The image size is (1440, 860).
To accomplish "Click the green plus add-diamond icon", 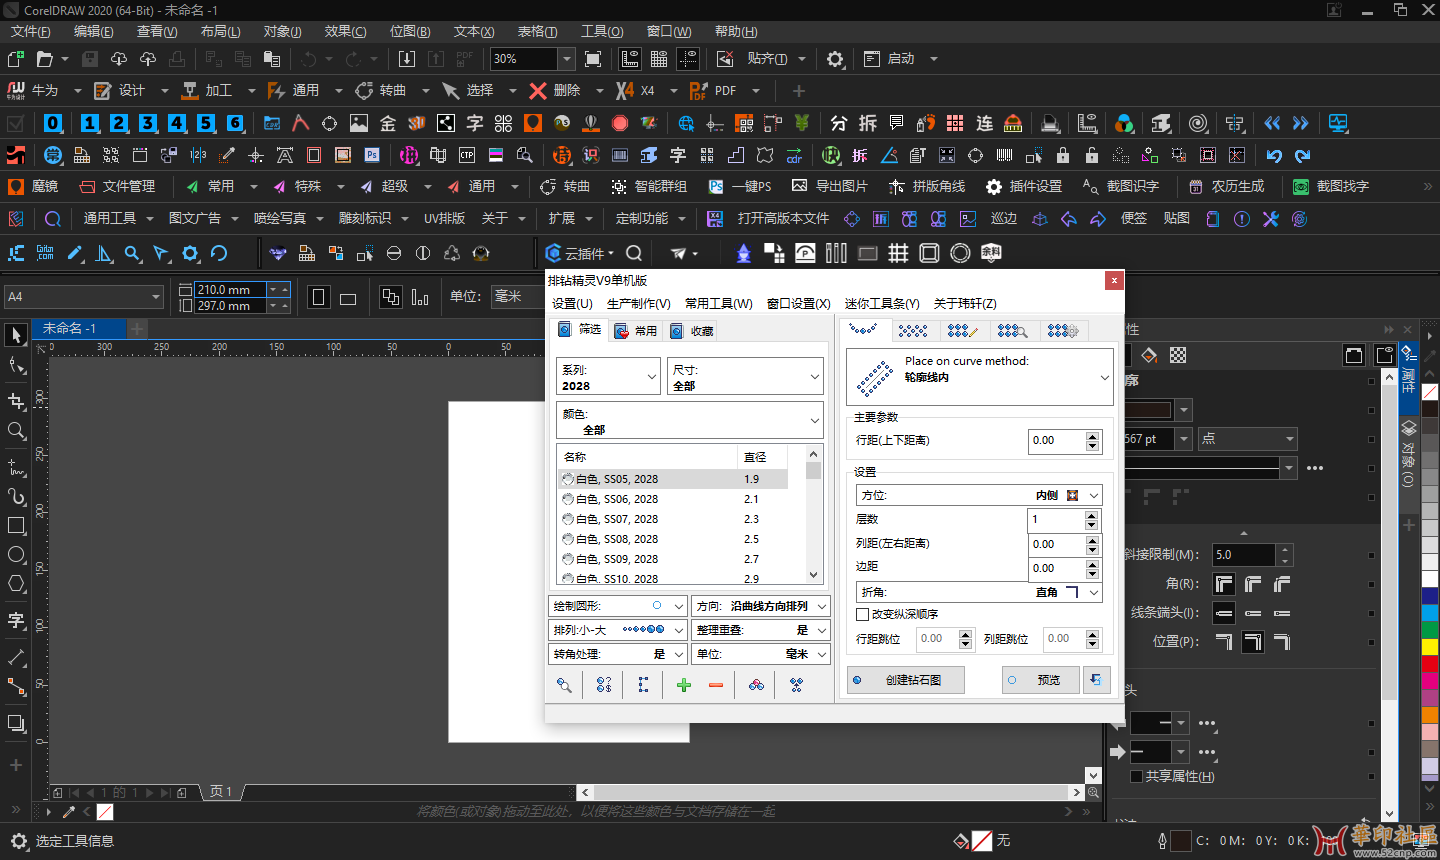I will (x=684, y=685).
